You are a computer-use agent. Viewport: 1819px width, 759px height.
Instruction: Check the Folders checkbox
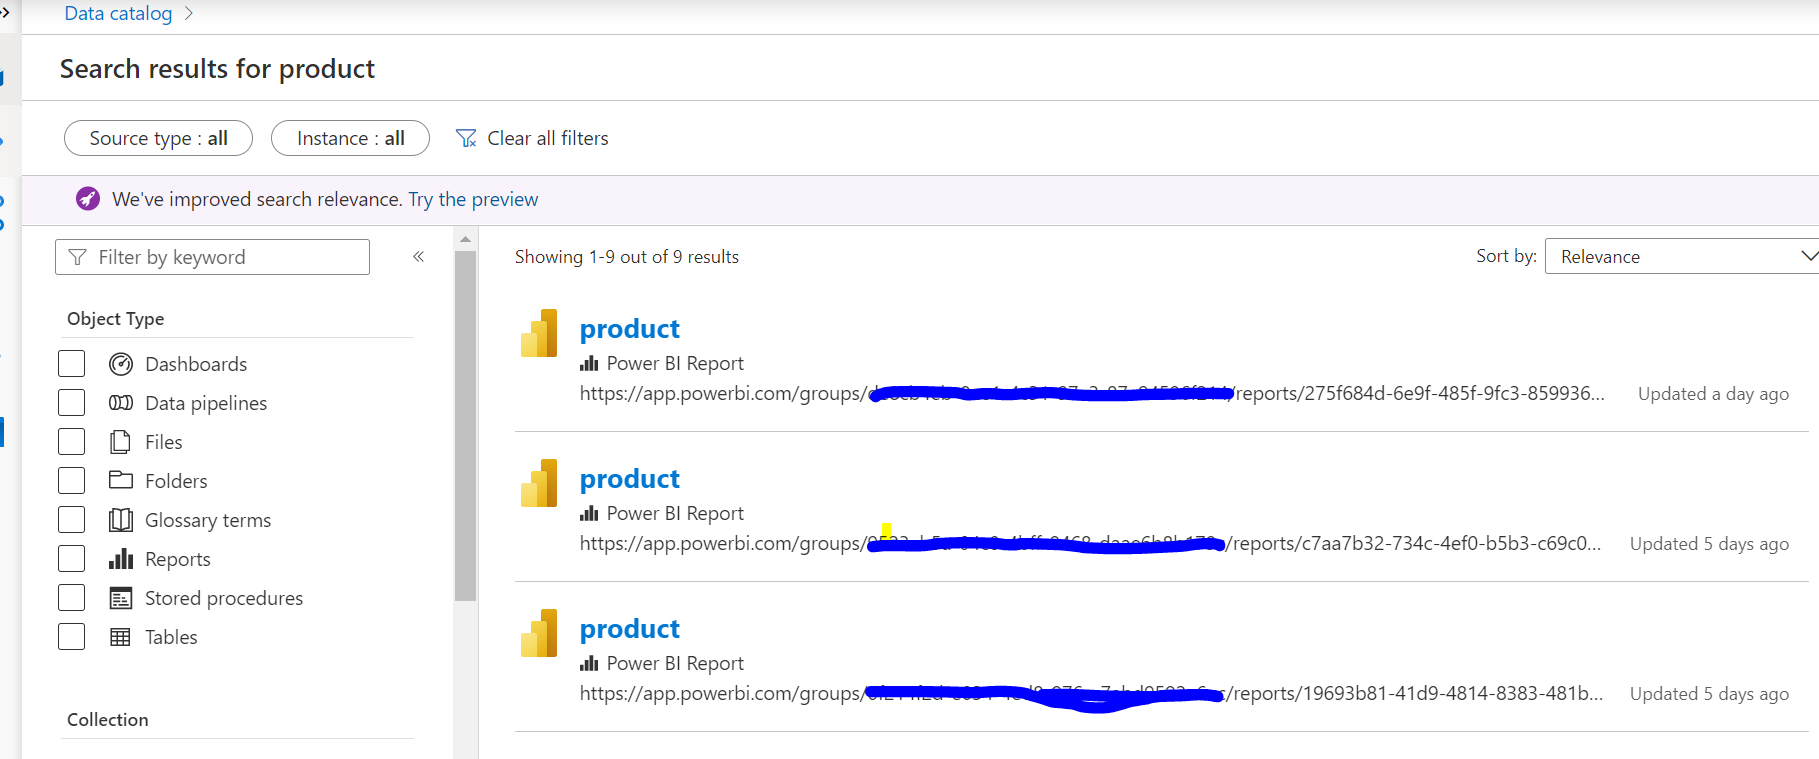tap(72, 481)
